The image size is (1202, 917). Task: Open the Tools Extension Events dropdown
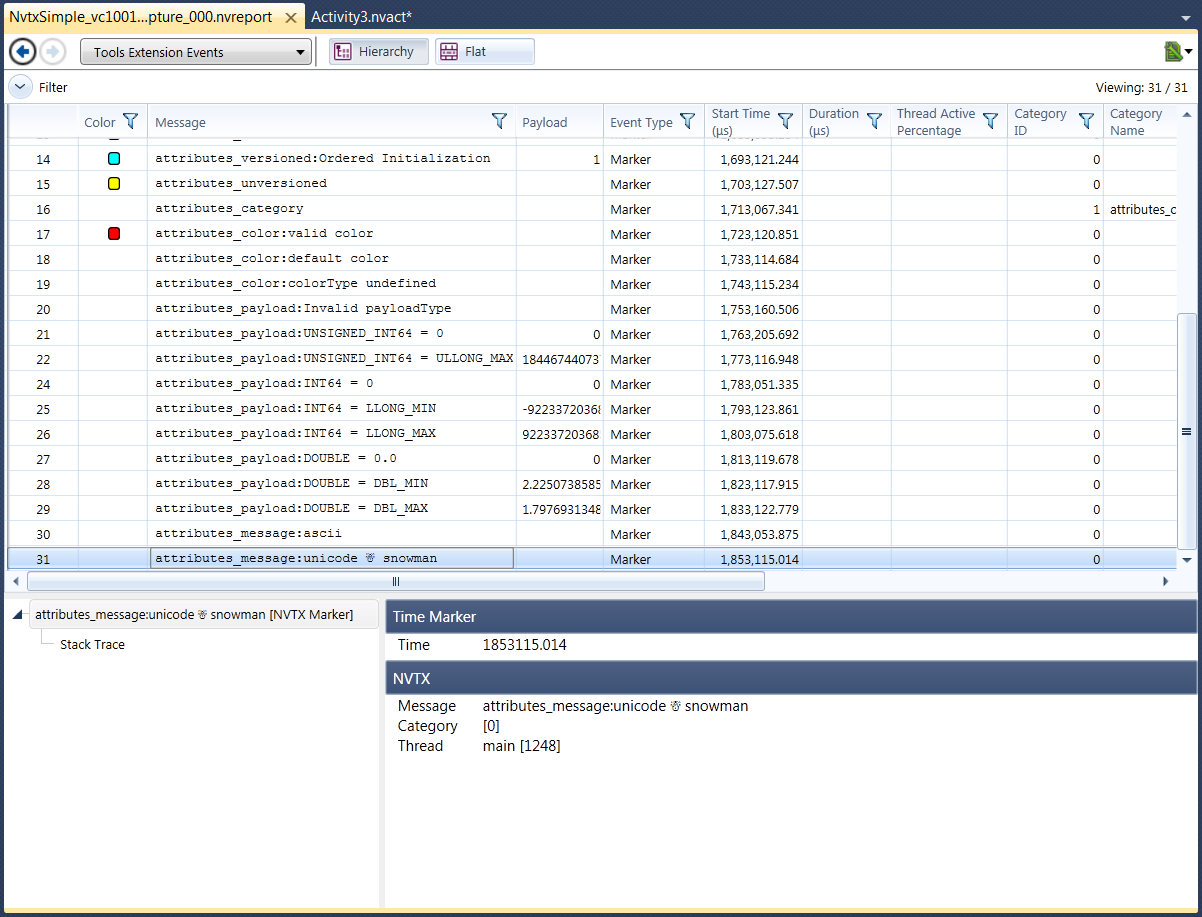point(196,52)
